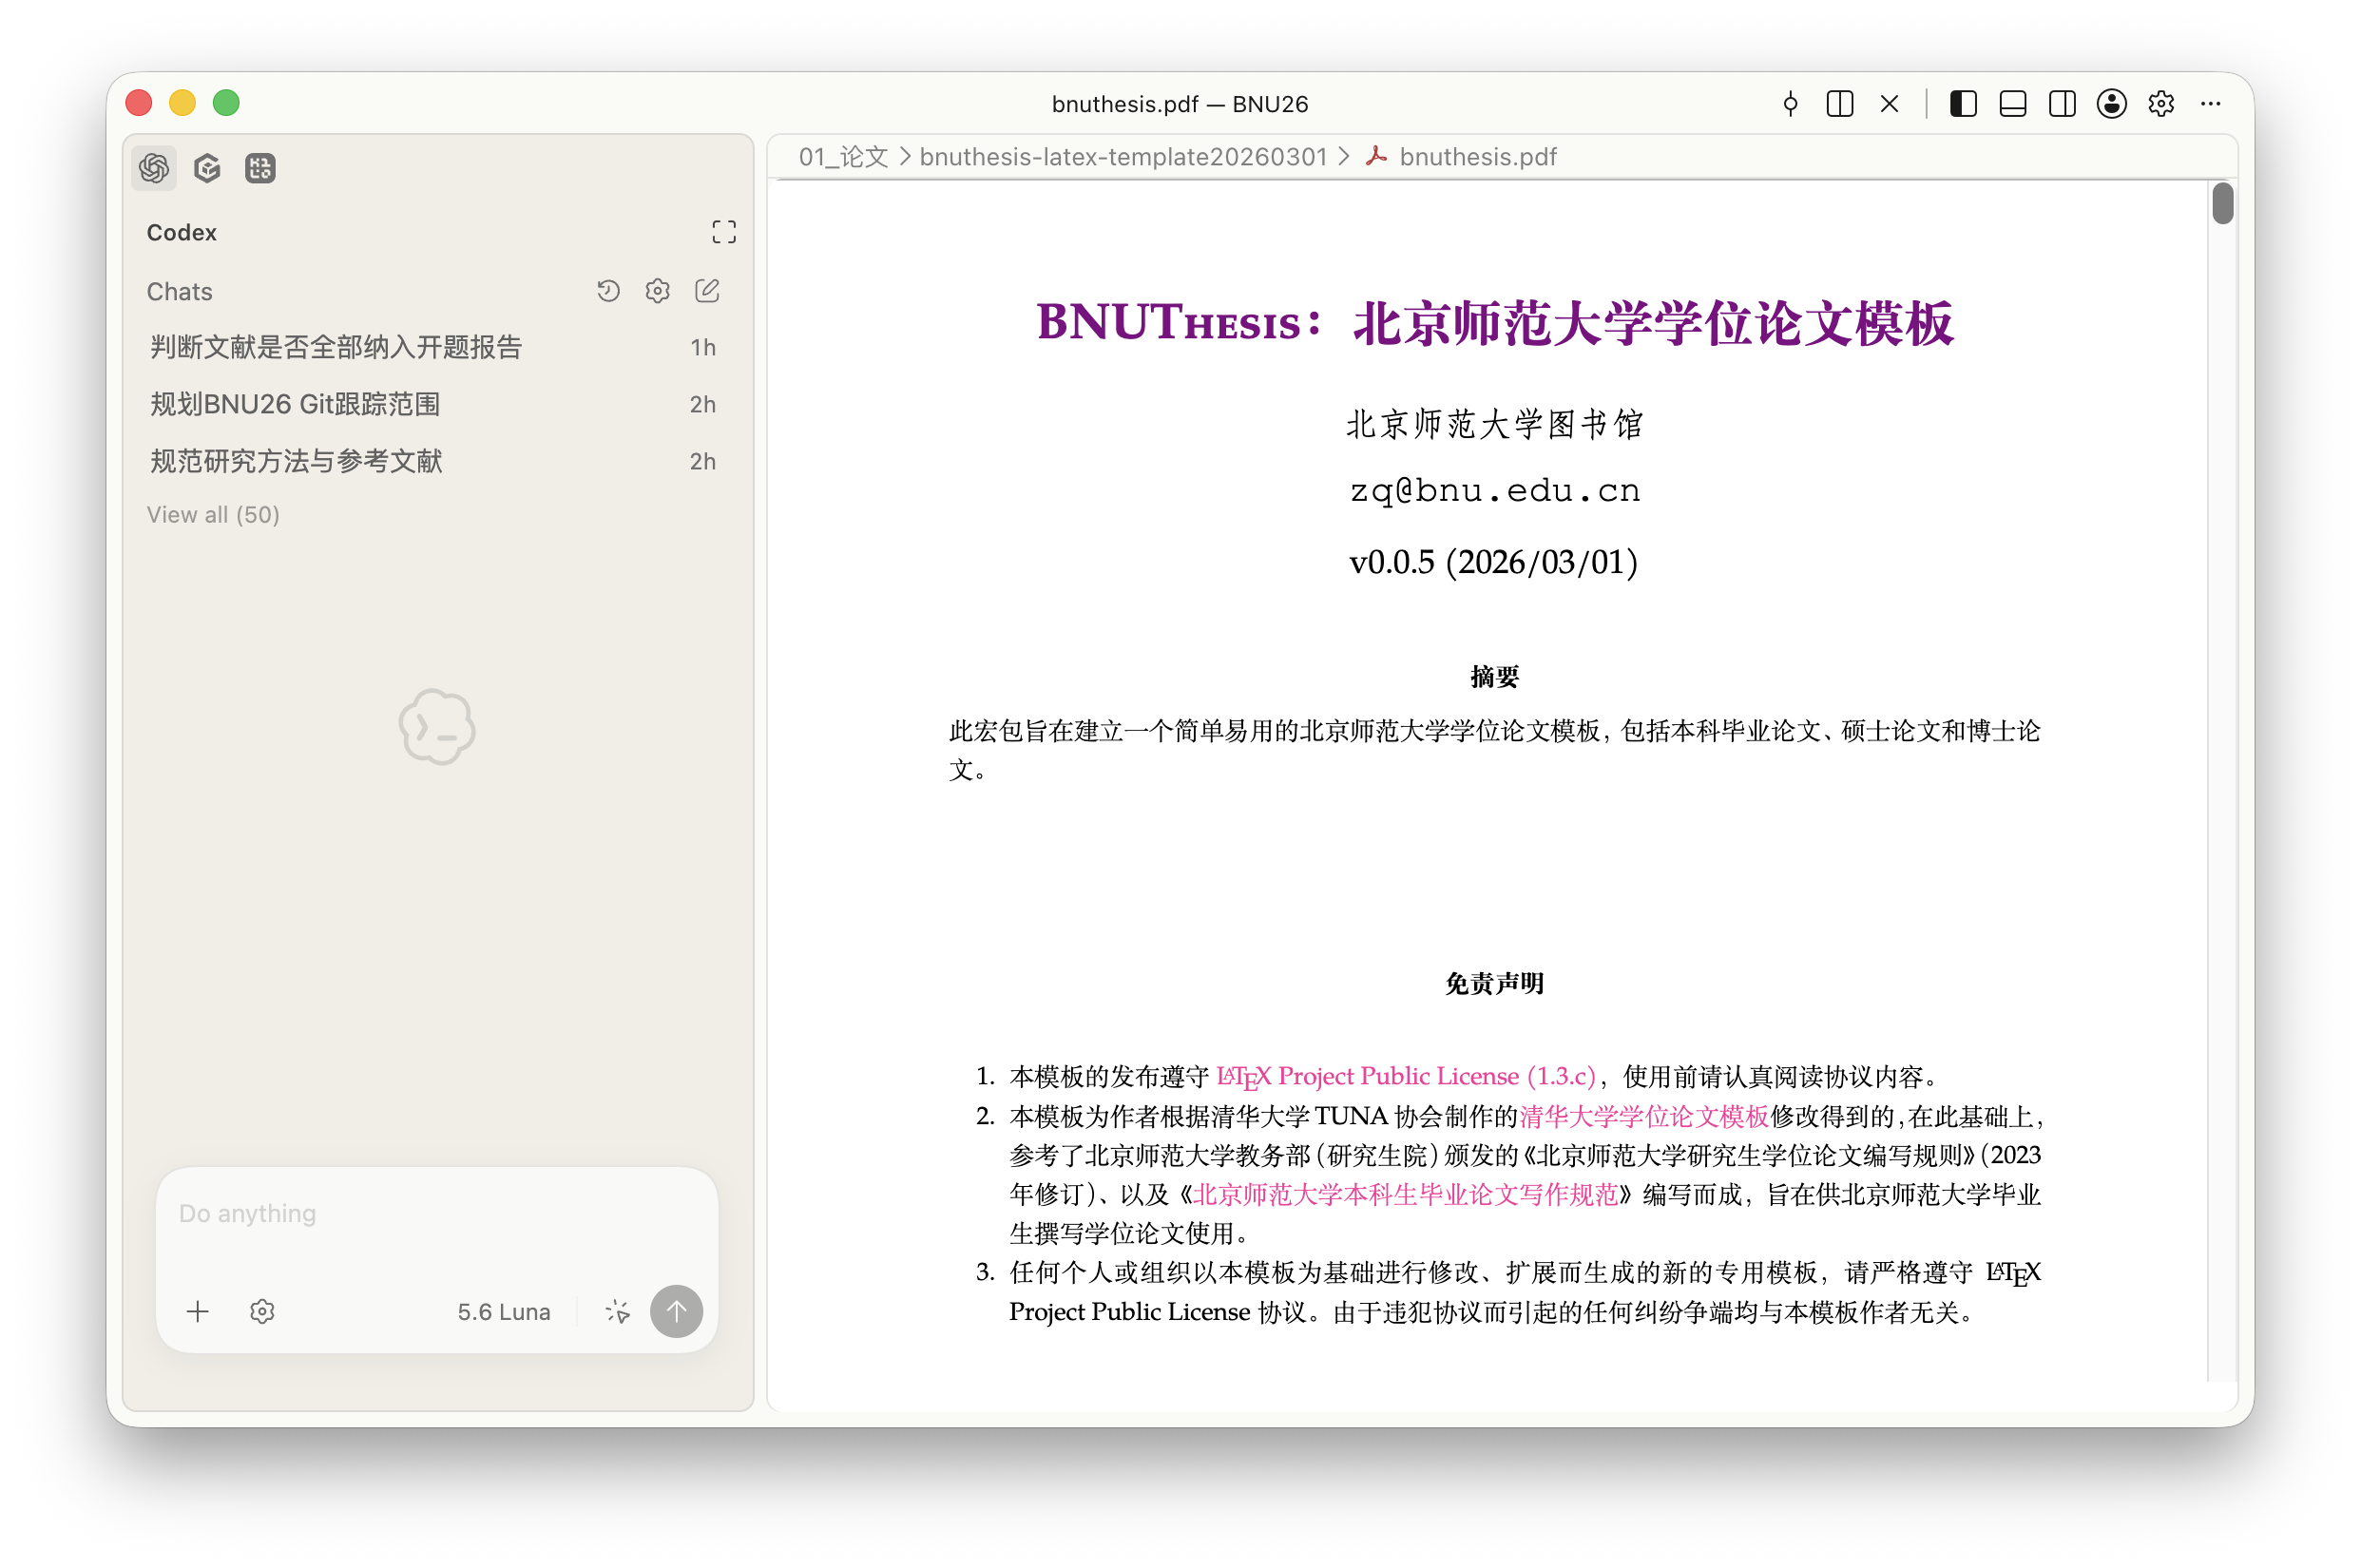Click the version text 'v0.0.5 (2026/03/01)'

point(1494,562)
